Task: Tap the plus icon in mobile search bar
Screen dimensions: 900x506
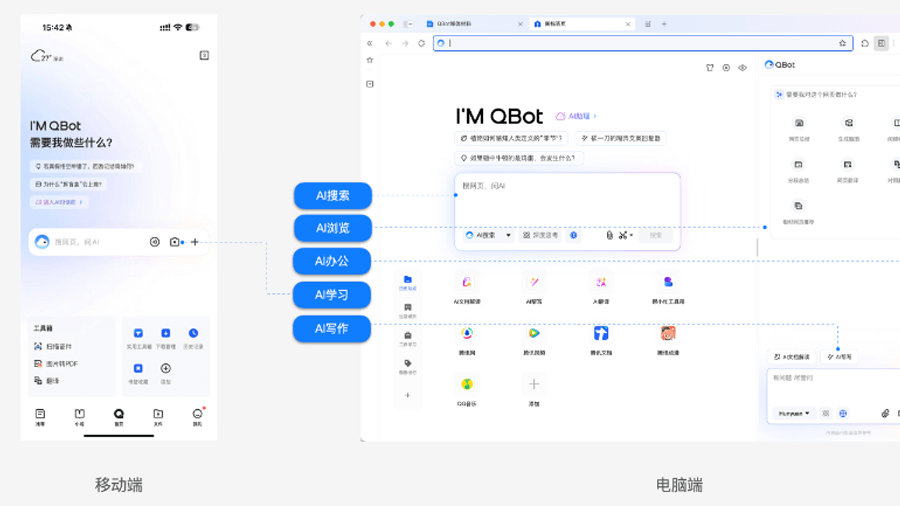Action: (195, 242)
